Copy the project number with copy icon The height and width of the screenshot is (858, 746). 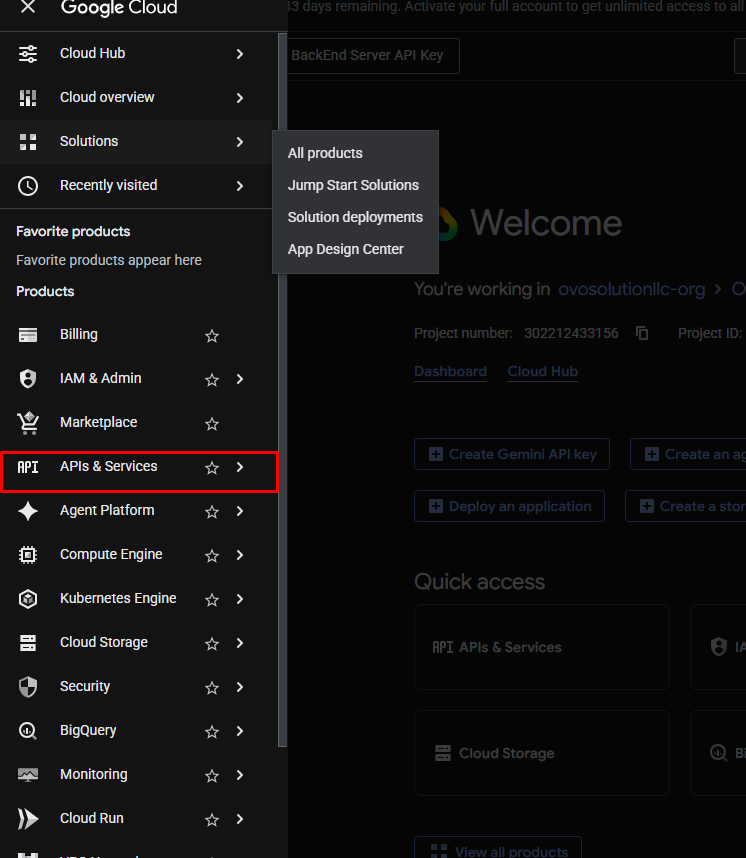tap(642, 333)
